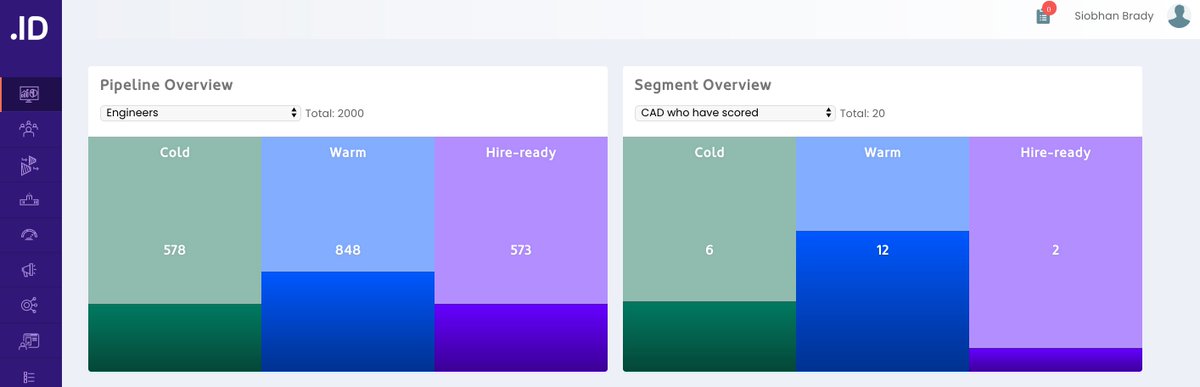Open the CAD who have scored segment dropdown

pyautogui.click(x=735, y=113)
